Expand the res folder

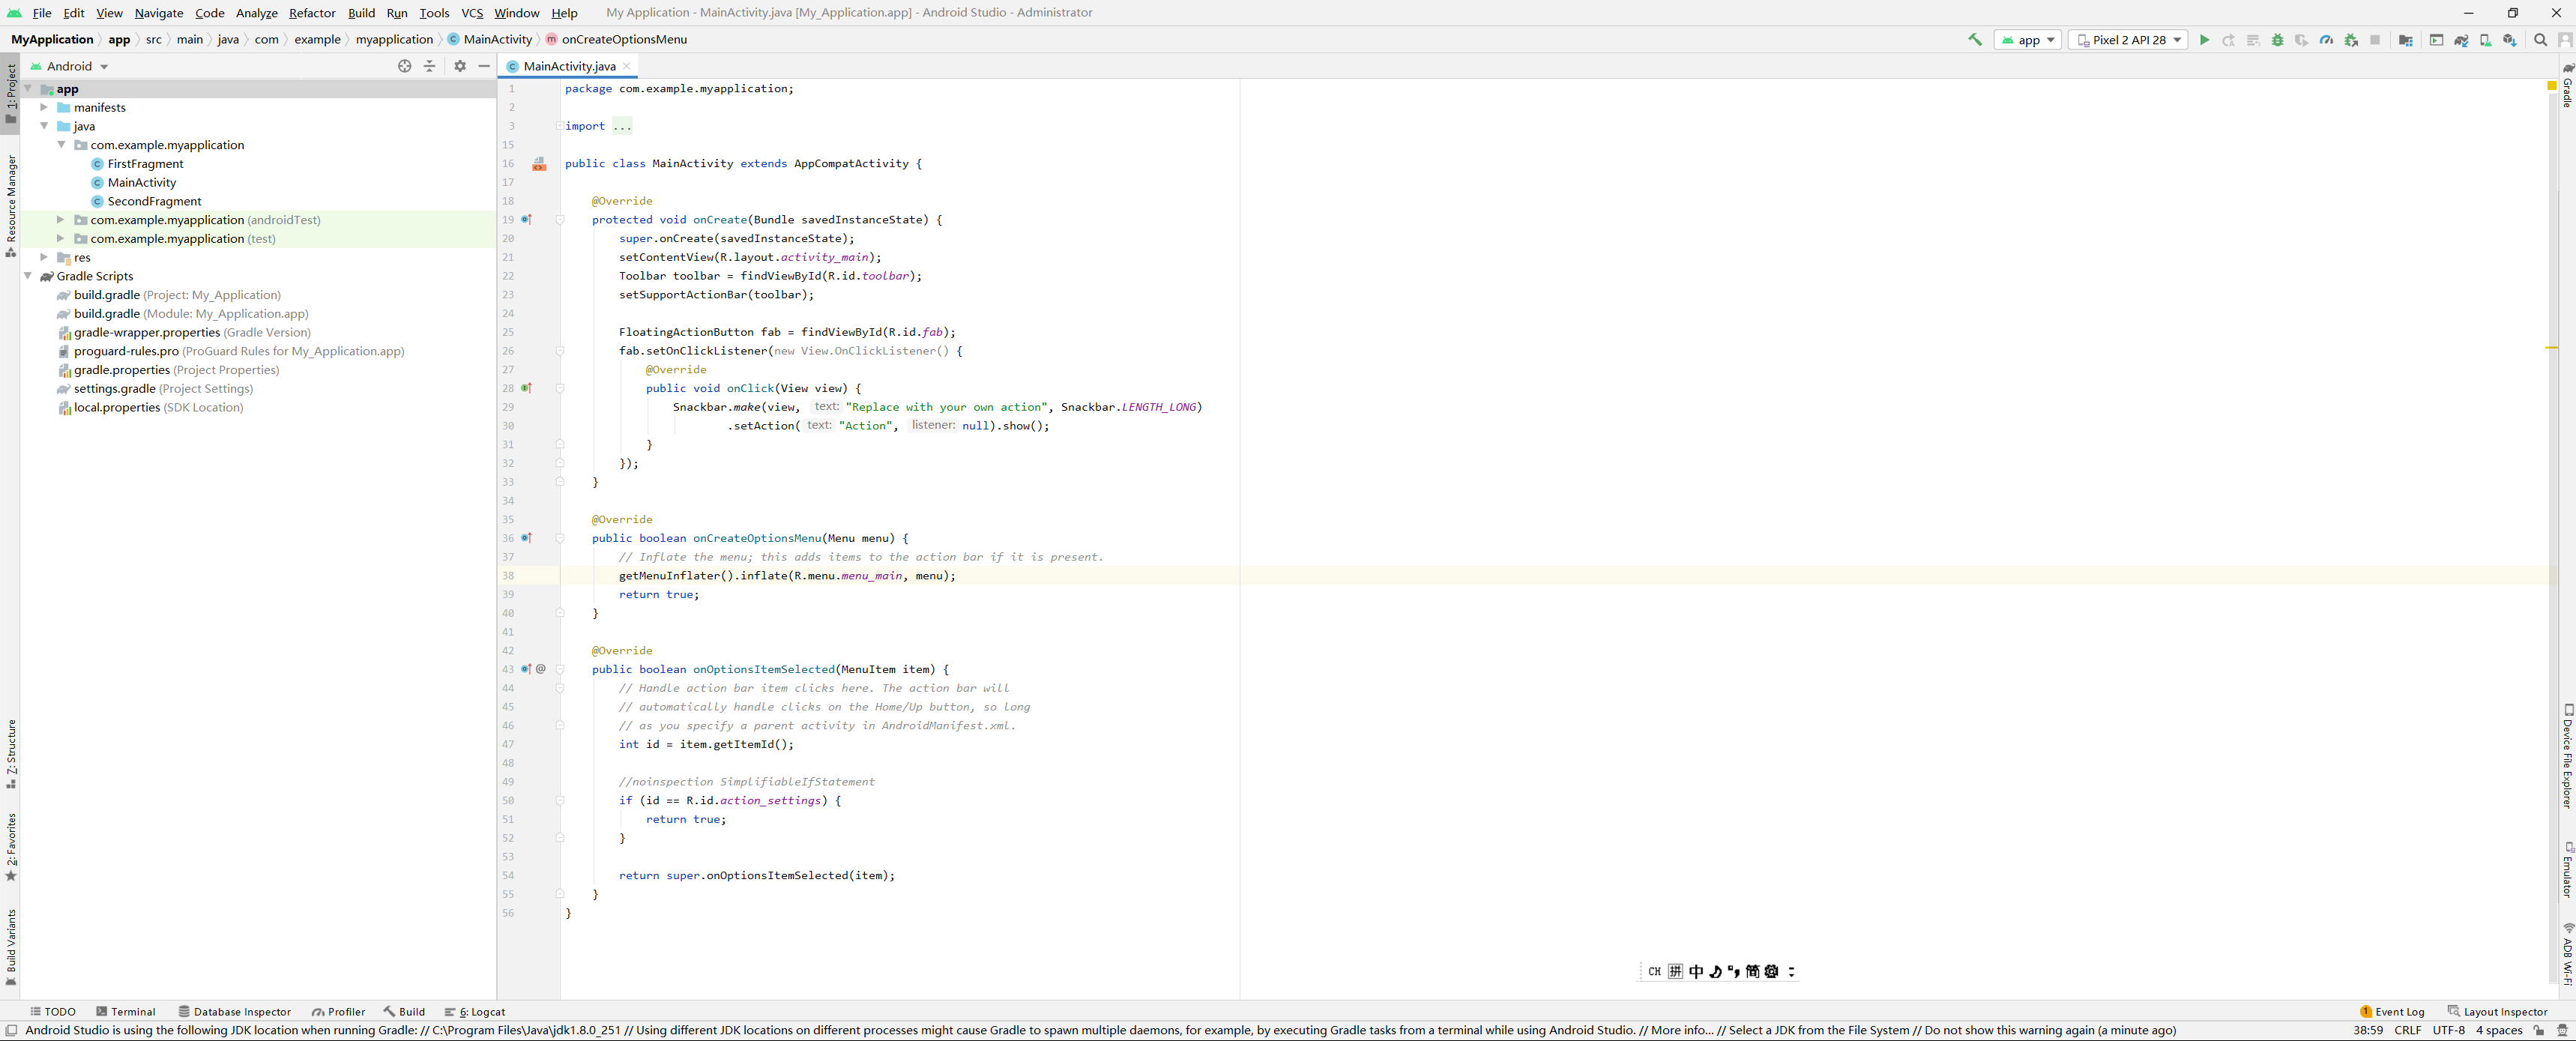pyautogui.click(x=44, y=257)
